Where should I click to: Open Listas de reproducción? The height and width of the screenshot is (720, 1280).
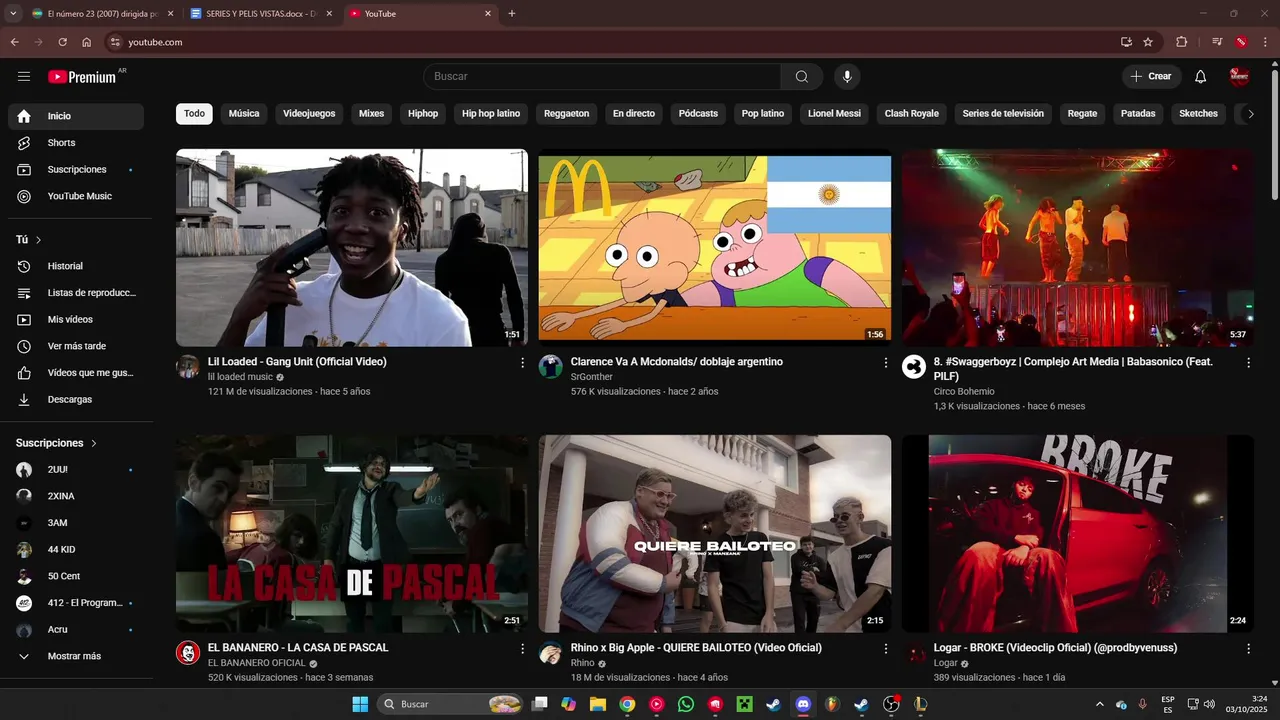tap(76, 293)
